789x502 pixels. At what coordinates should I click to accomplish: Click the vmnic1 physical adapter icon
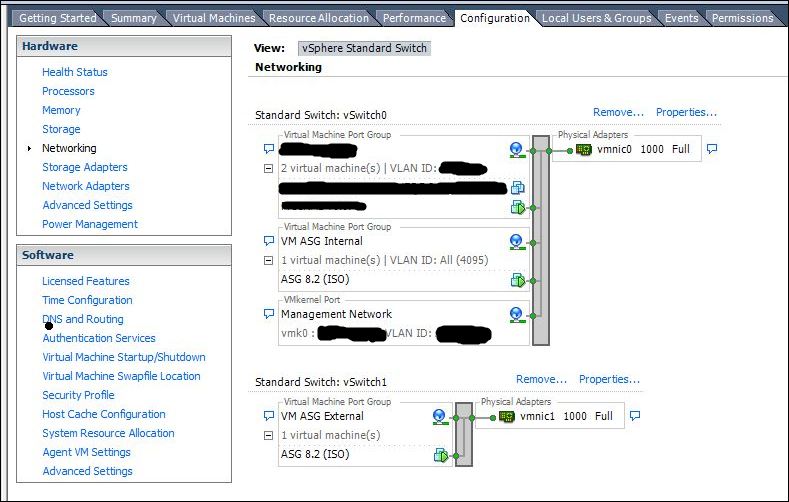tap(507, 416)
